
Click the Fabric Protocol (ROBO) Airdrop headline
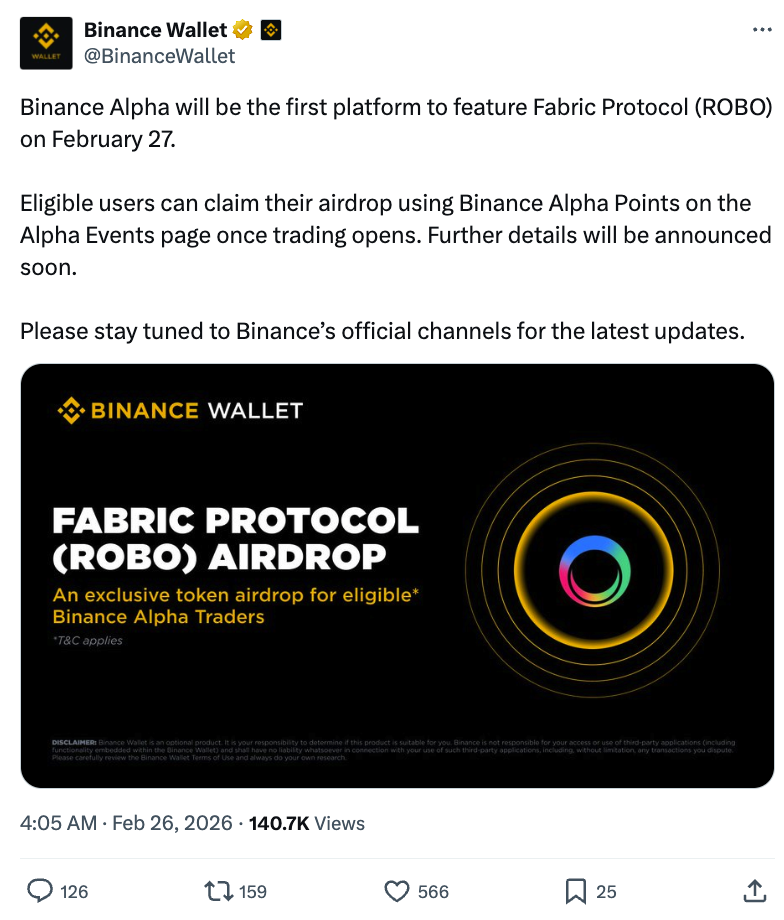(235, 538)
